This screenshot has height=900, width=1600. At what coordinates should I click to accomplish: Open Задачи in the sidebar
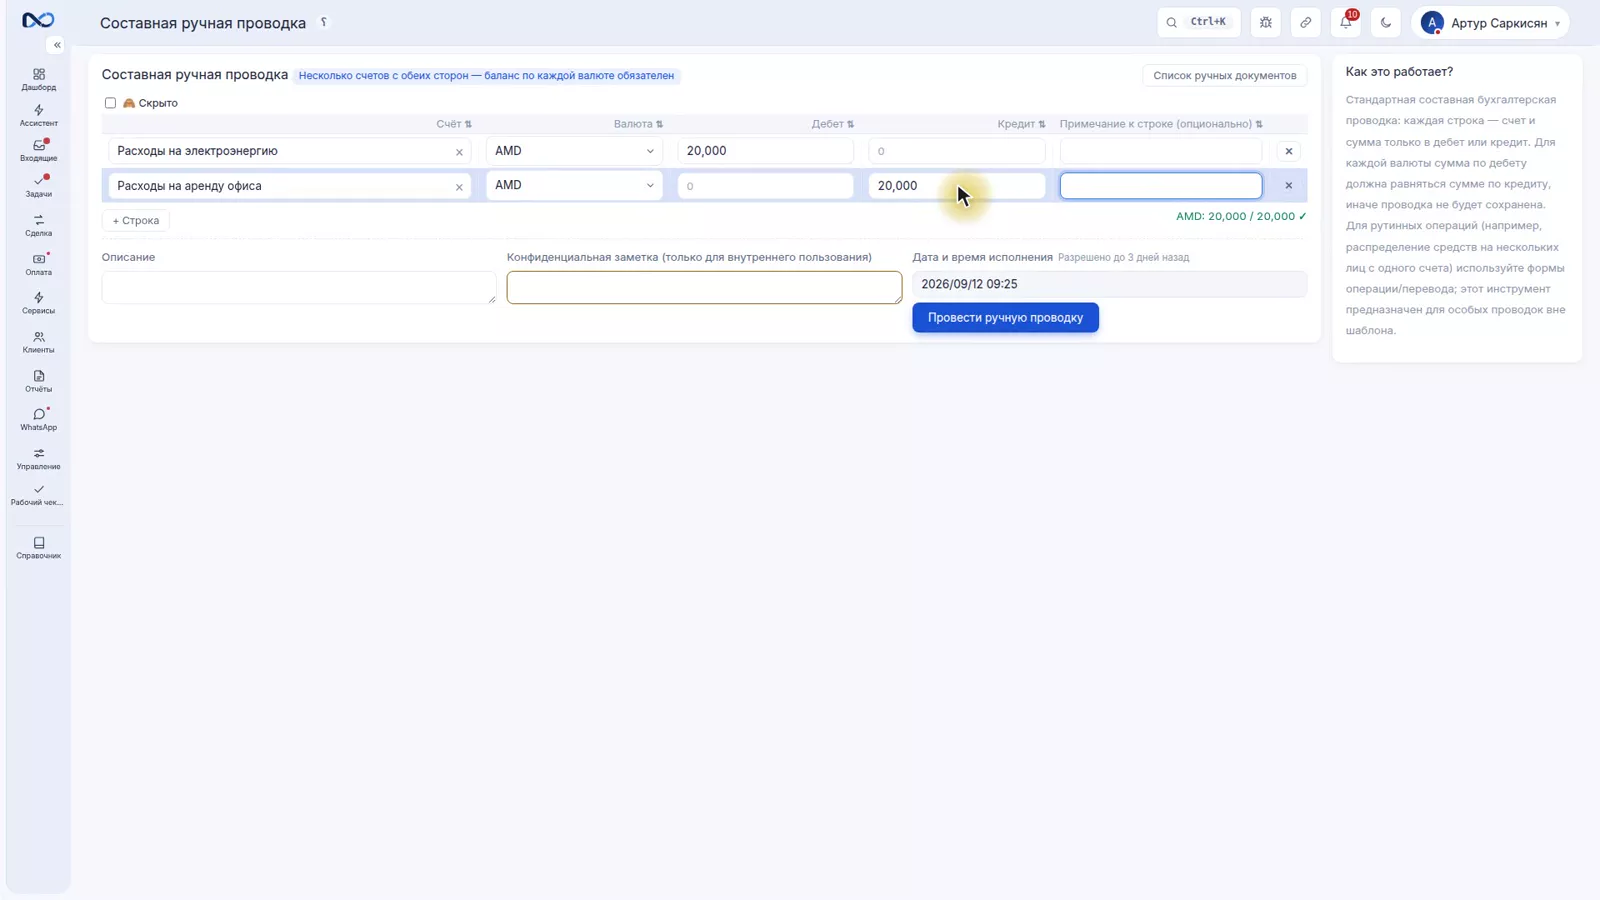click(39, 186)
